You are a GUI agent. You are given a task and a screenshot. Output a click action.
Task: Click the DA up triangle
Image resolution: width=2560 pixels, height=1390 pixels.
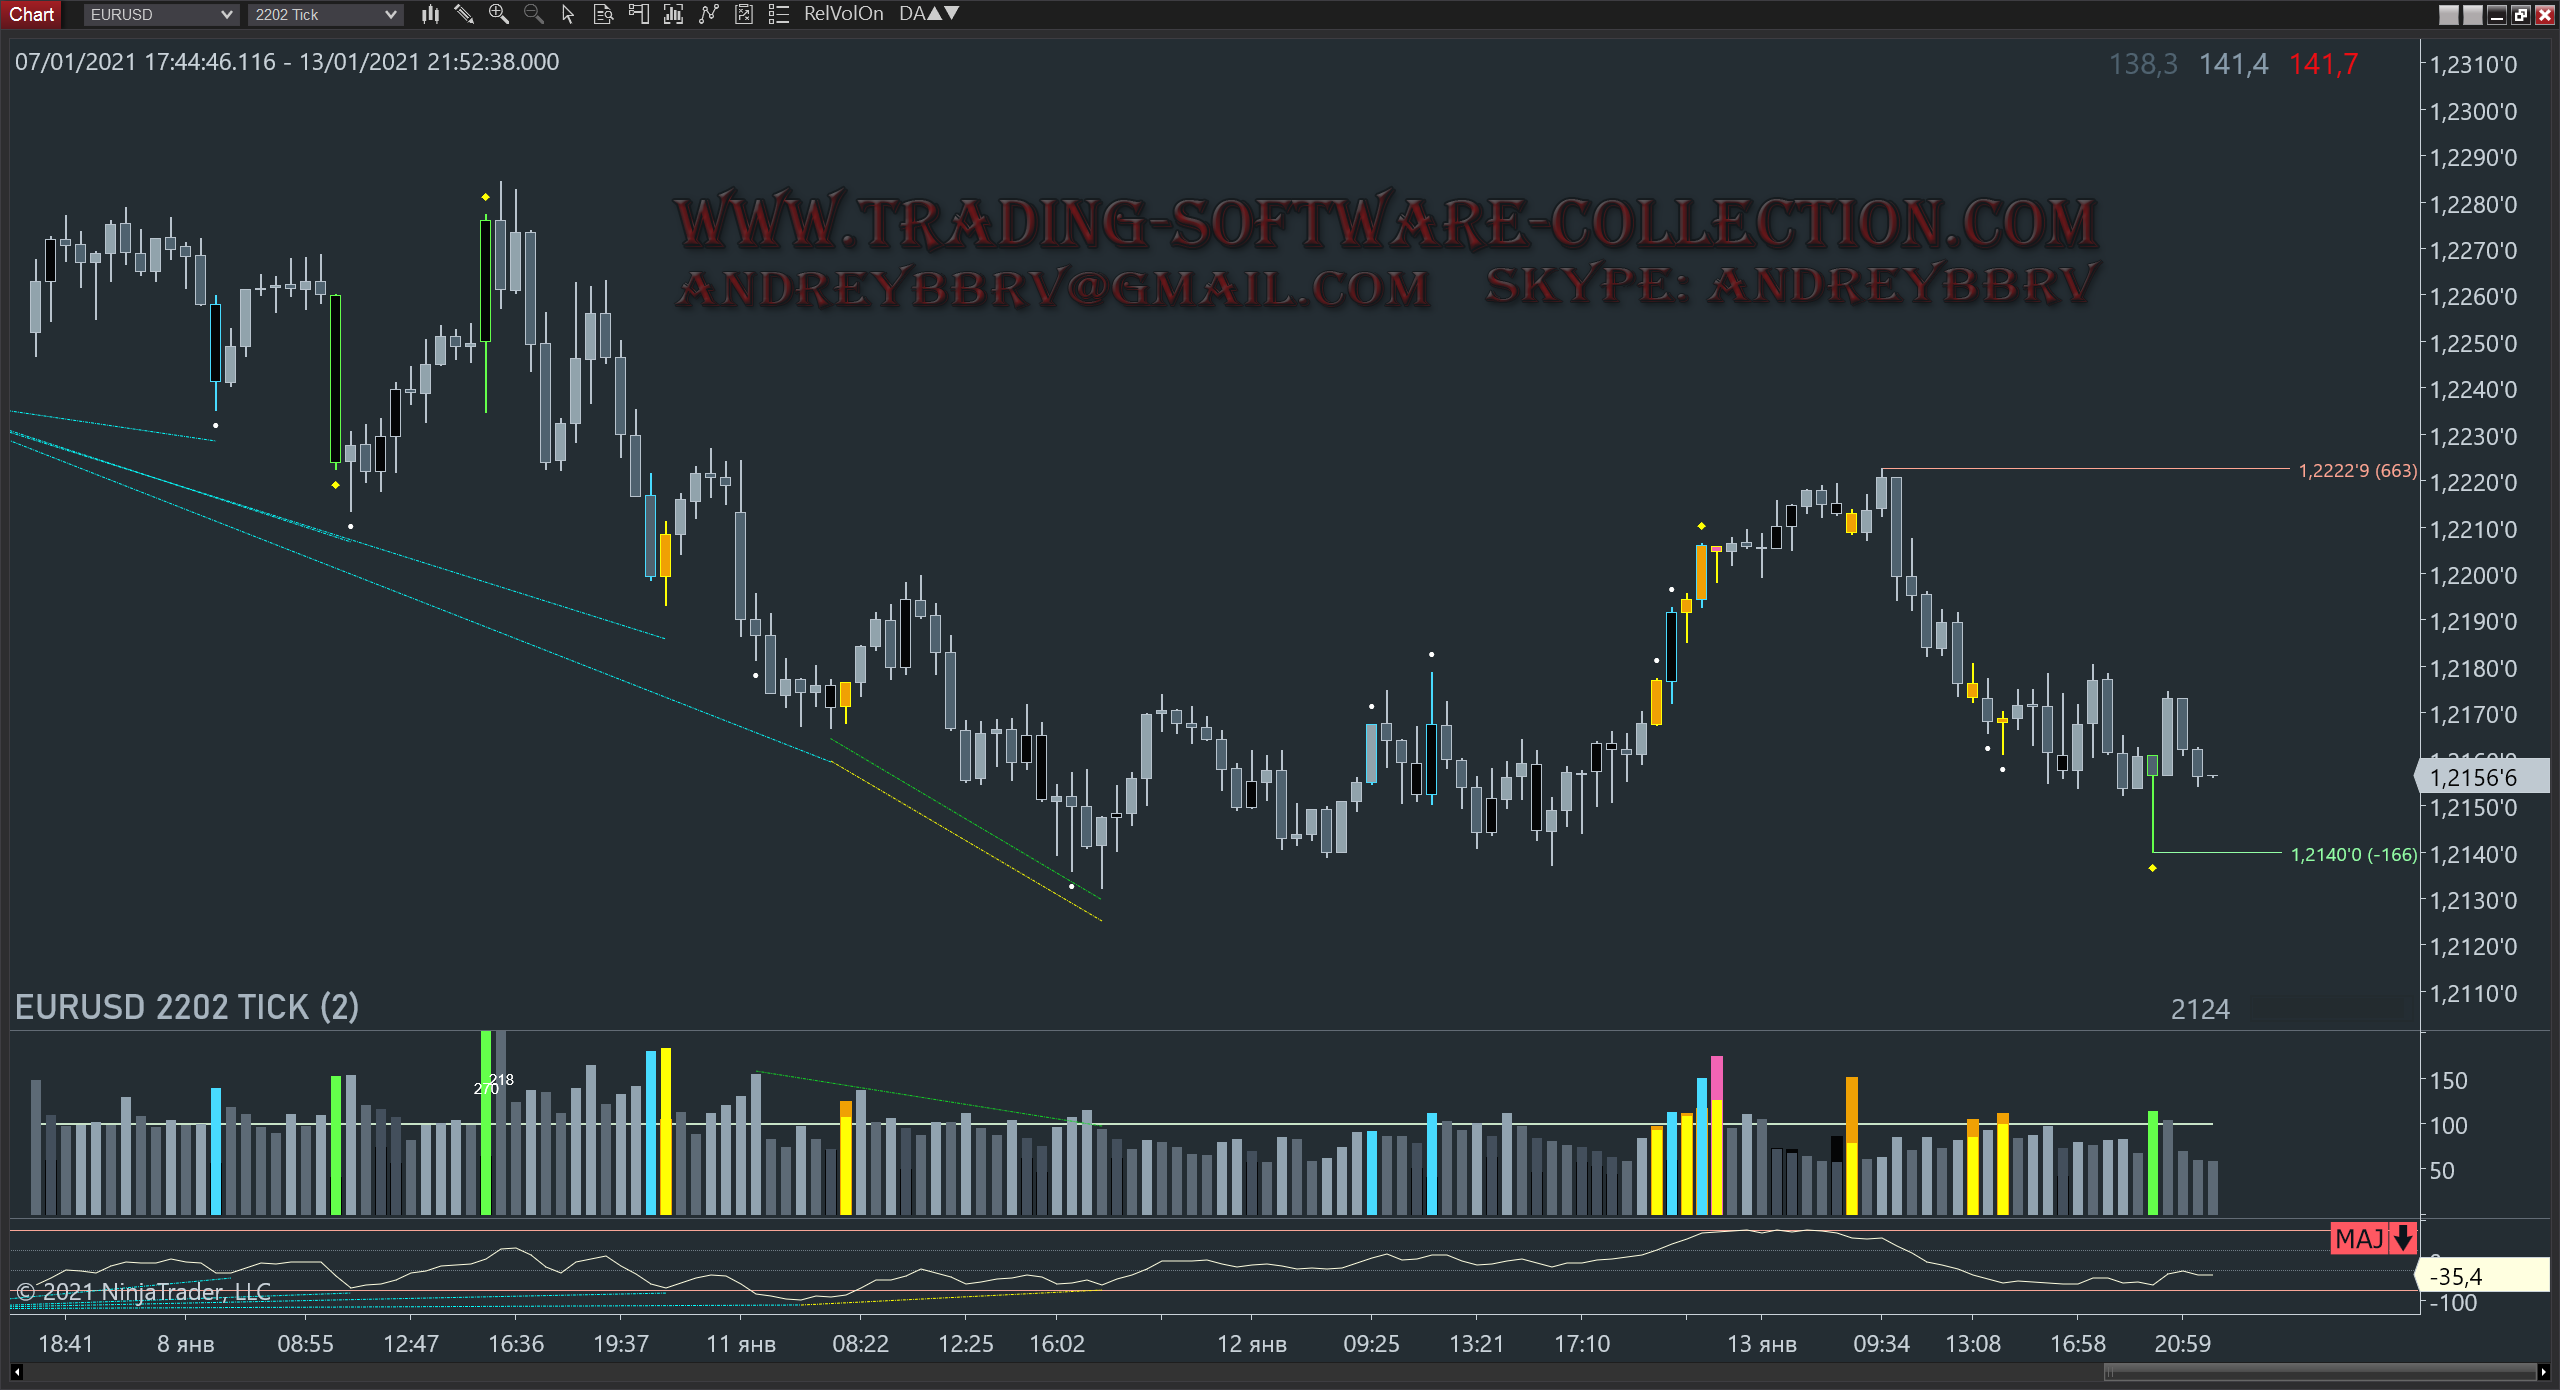tap(936, 14)
